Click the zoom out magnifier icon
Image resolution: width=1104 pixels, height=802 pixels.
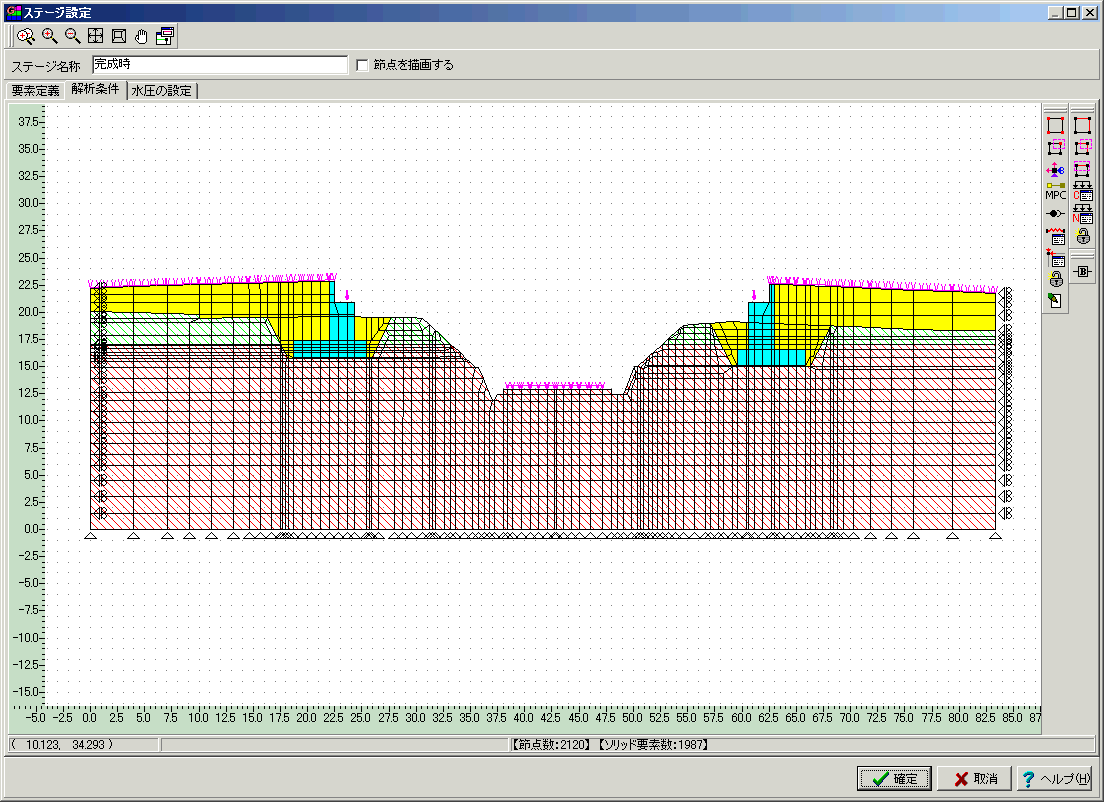click(x=72, y=37)
